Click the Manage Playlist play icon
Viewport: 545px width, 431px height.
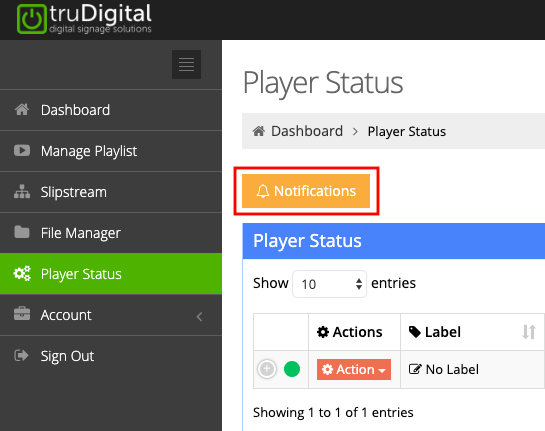pyautogui.click(x=22, y=151)
